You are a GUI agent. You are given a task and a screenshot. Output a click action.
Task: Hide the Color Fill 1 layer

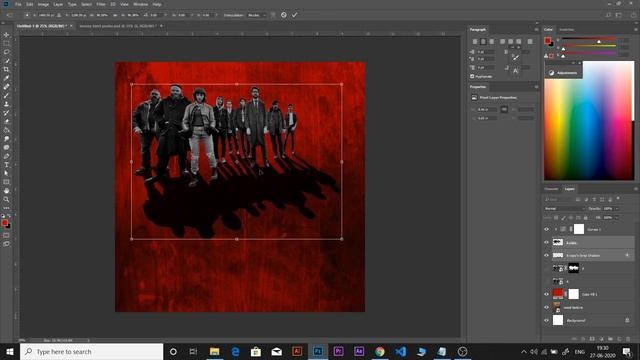[546, 294]
